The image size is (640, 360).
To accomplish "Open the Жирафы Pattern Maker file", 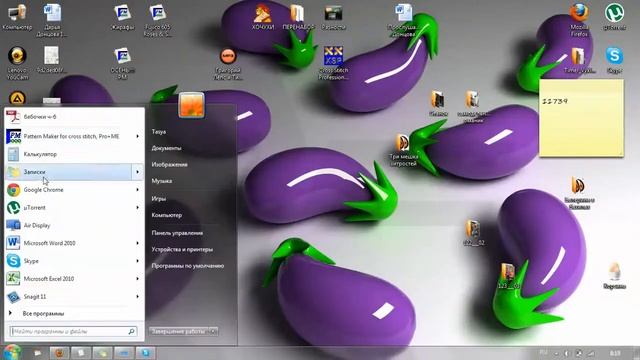I will click(122, 17).
